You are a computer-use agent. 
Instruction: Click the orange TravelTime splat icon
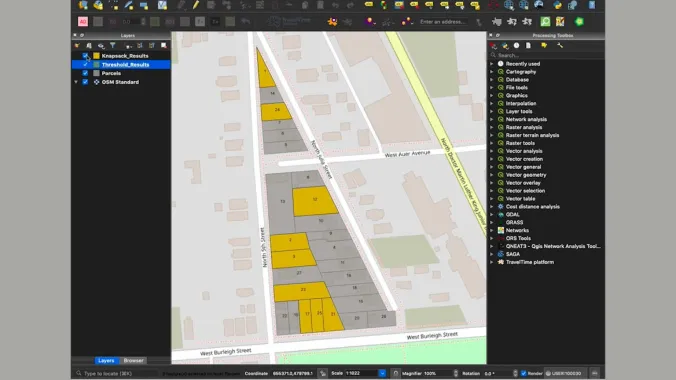click(x=332, y=22)
